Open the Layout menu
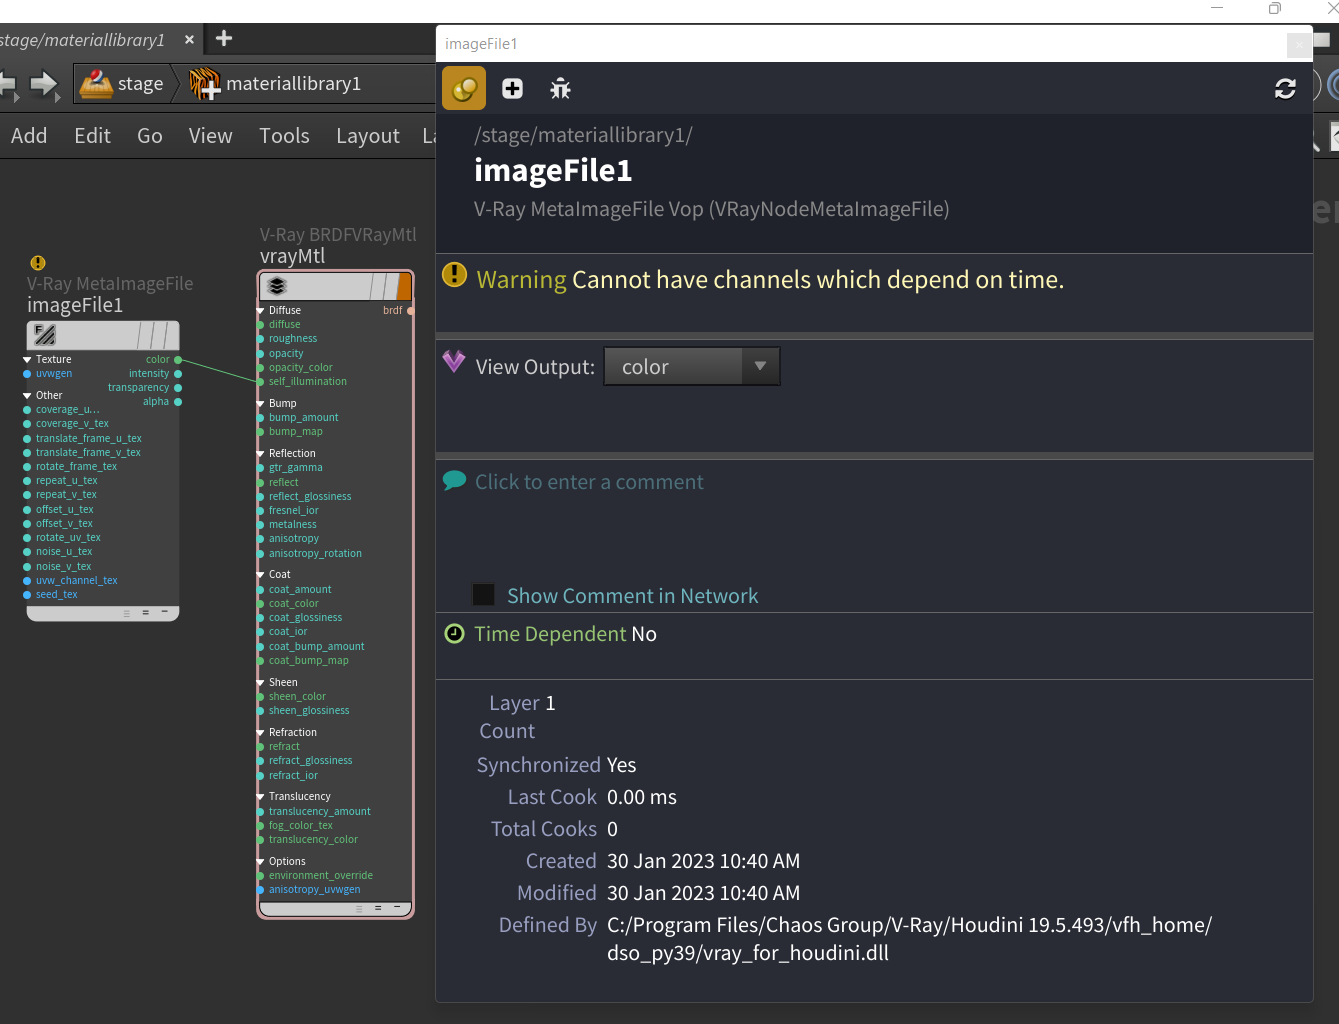This screenshot has height=1024, width=1339. click(x=368, y=135)
